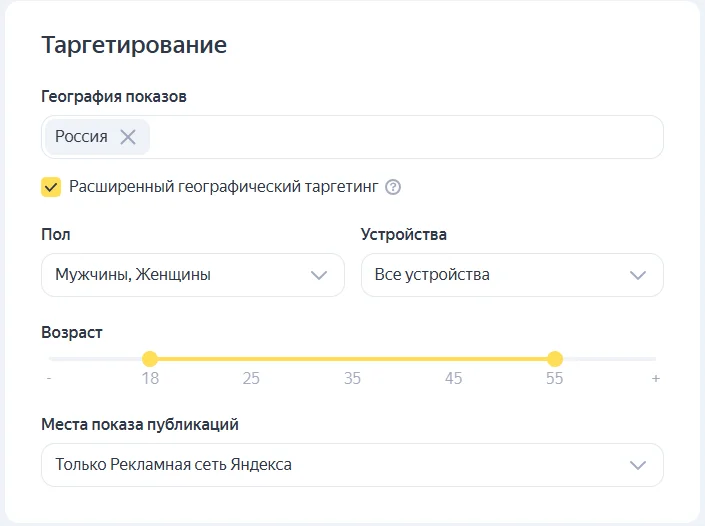The width and height of the screenshot is (705, 526).
Task: Click the Расширенный географический таргетинг label
Action: click(x=224, y=187)
